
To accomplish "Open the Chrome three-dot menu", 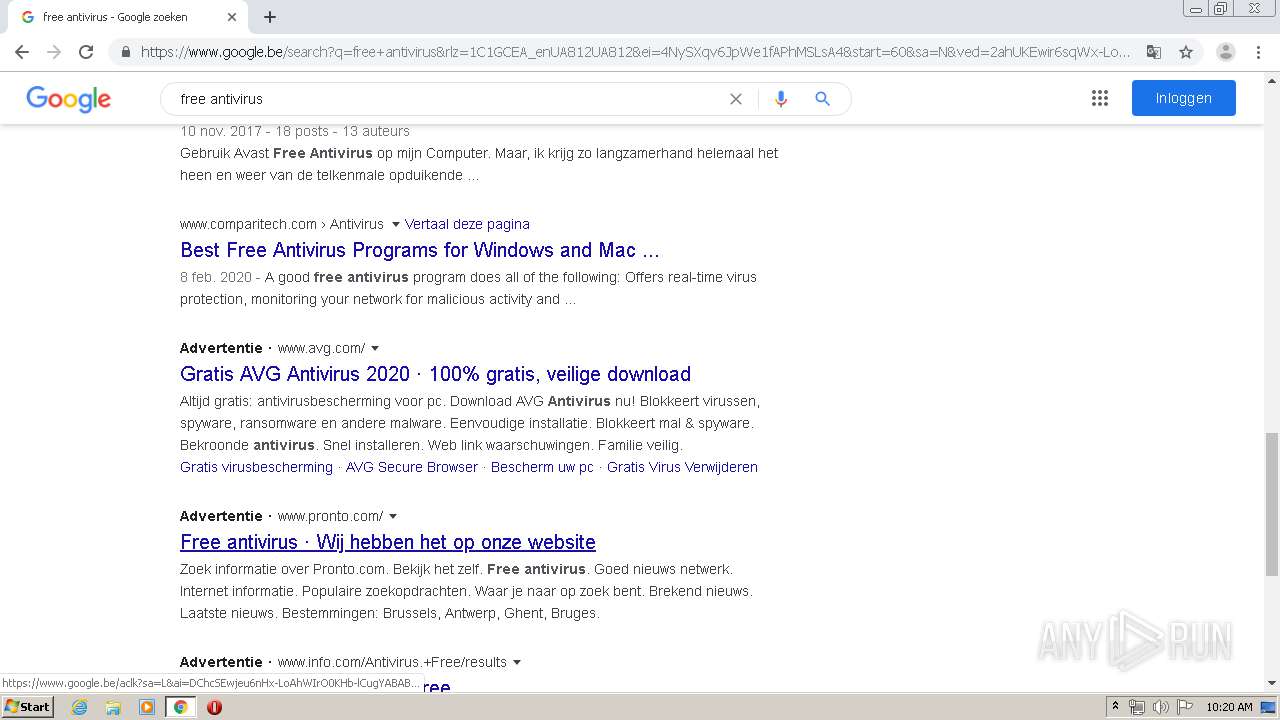I will (1258, 52).
